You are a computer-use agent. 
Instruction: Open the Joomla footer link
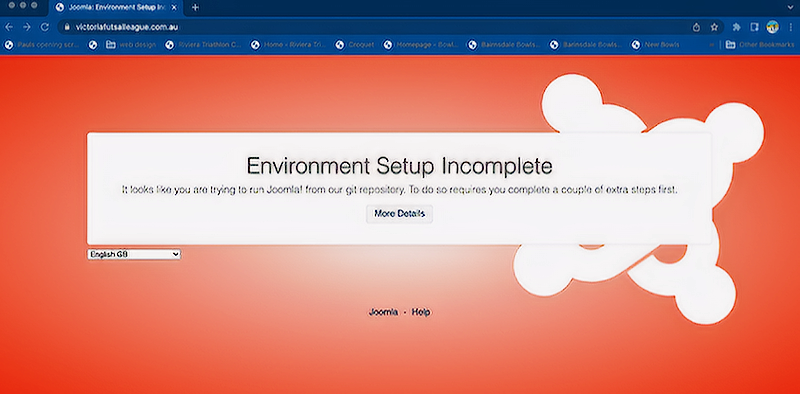pos(383,312)
